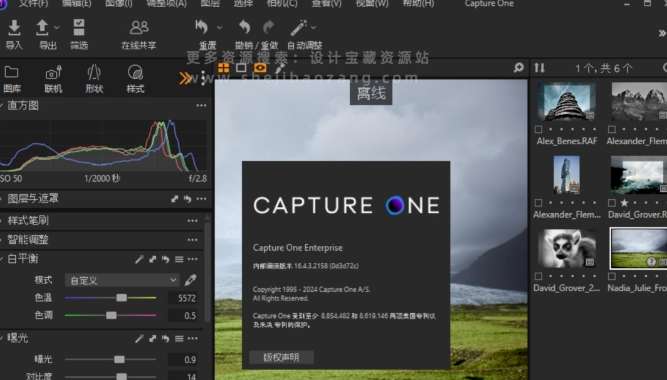Open the dropdown arrow next to 自动调整
This screenshot has width=667, height=380.
[314, 27]
